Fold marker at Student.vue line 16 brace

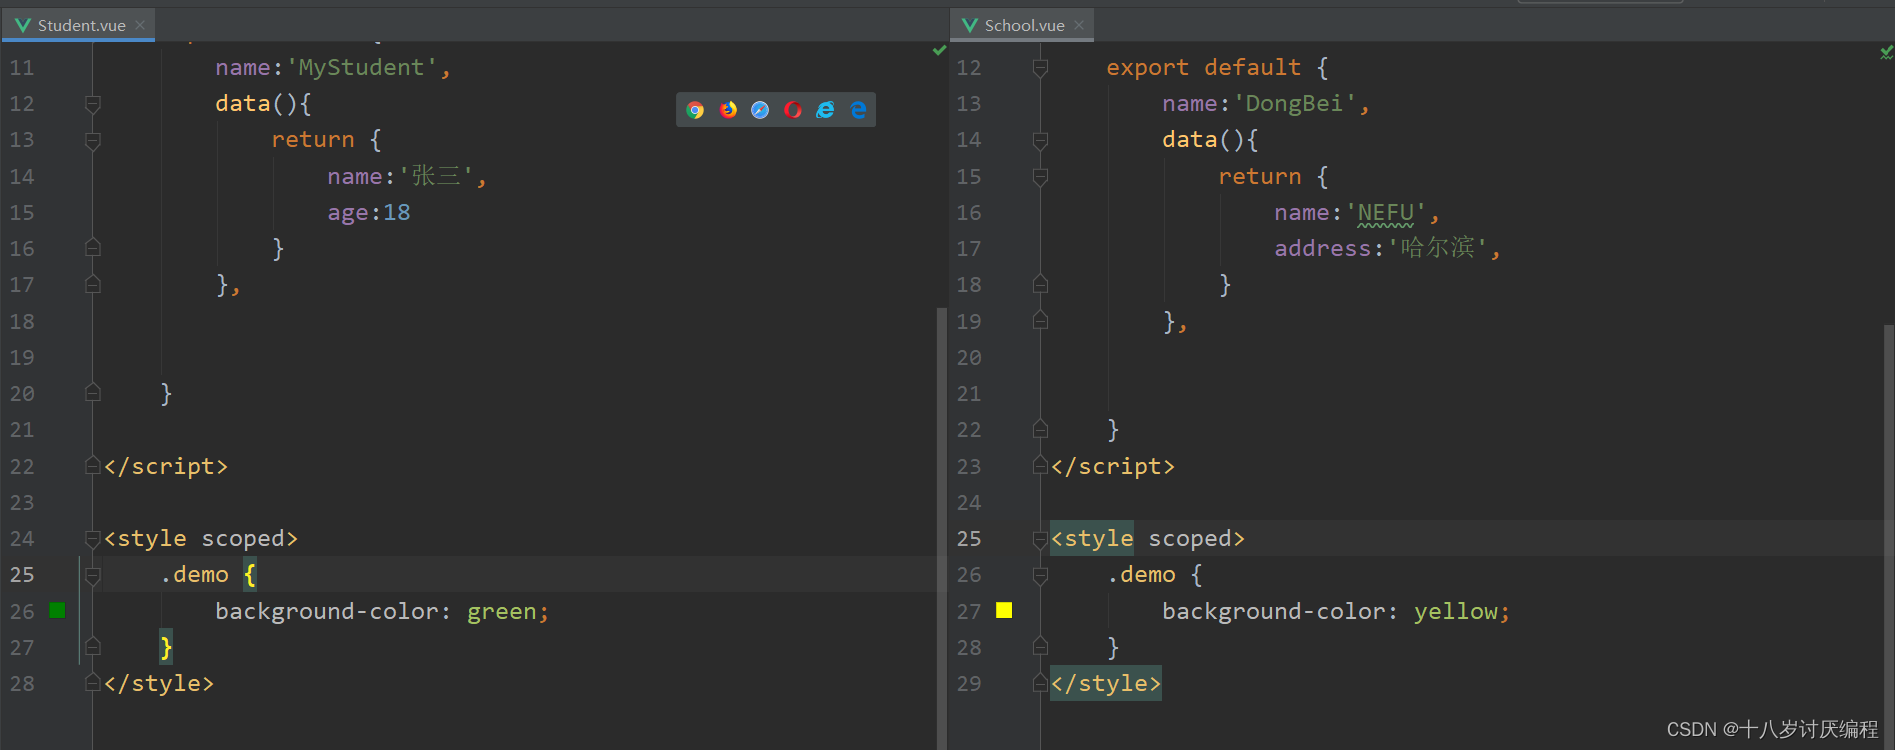coord(93,248)
